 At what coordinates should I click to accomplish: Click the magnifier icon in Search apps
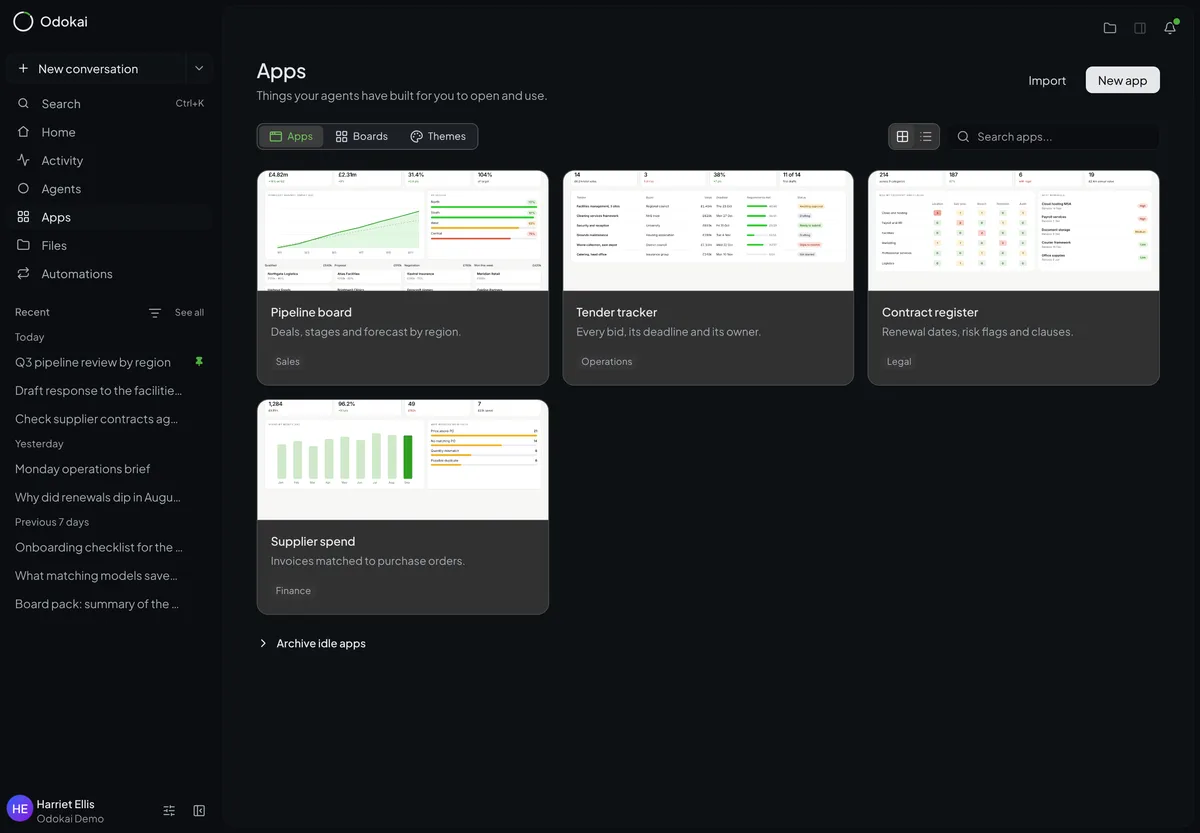[964, 137]
